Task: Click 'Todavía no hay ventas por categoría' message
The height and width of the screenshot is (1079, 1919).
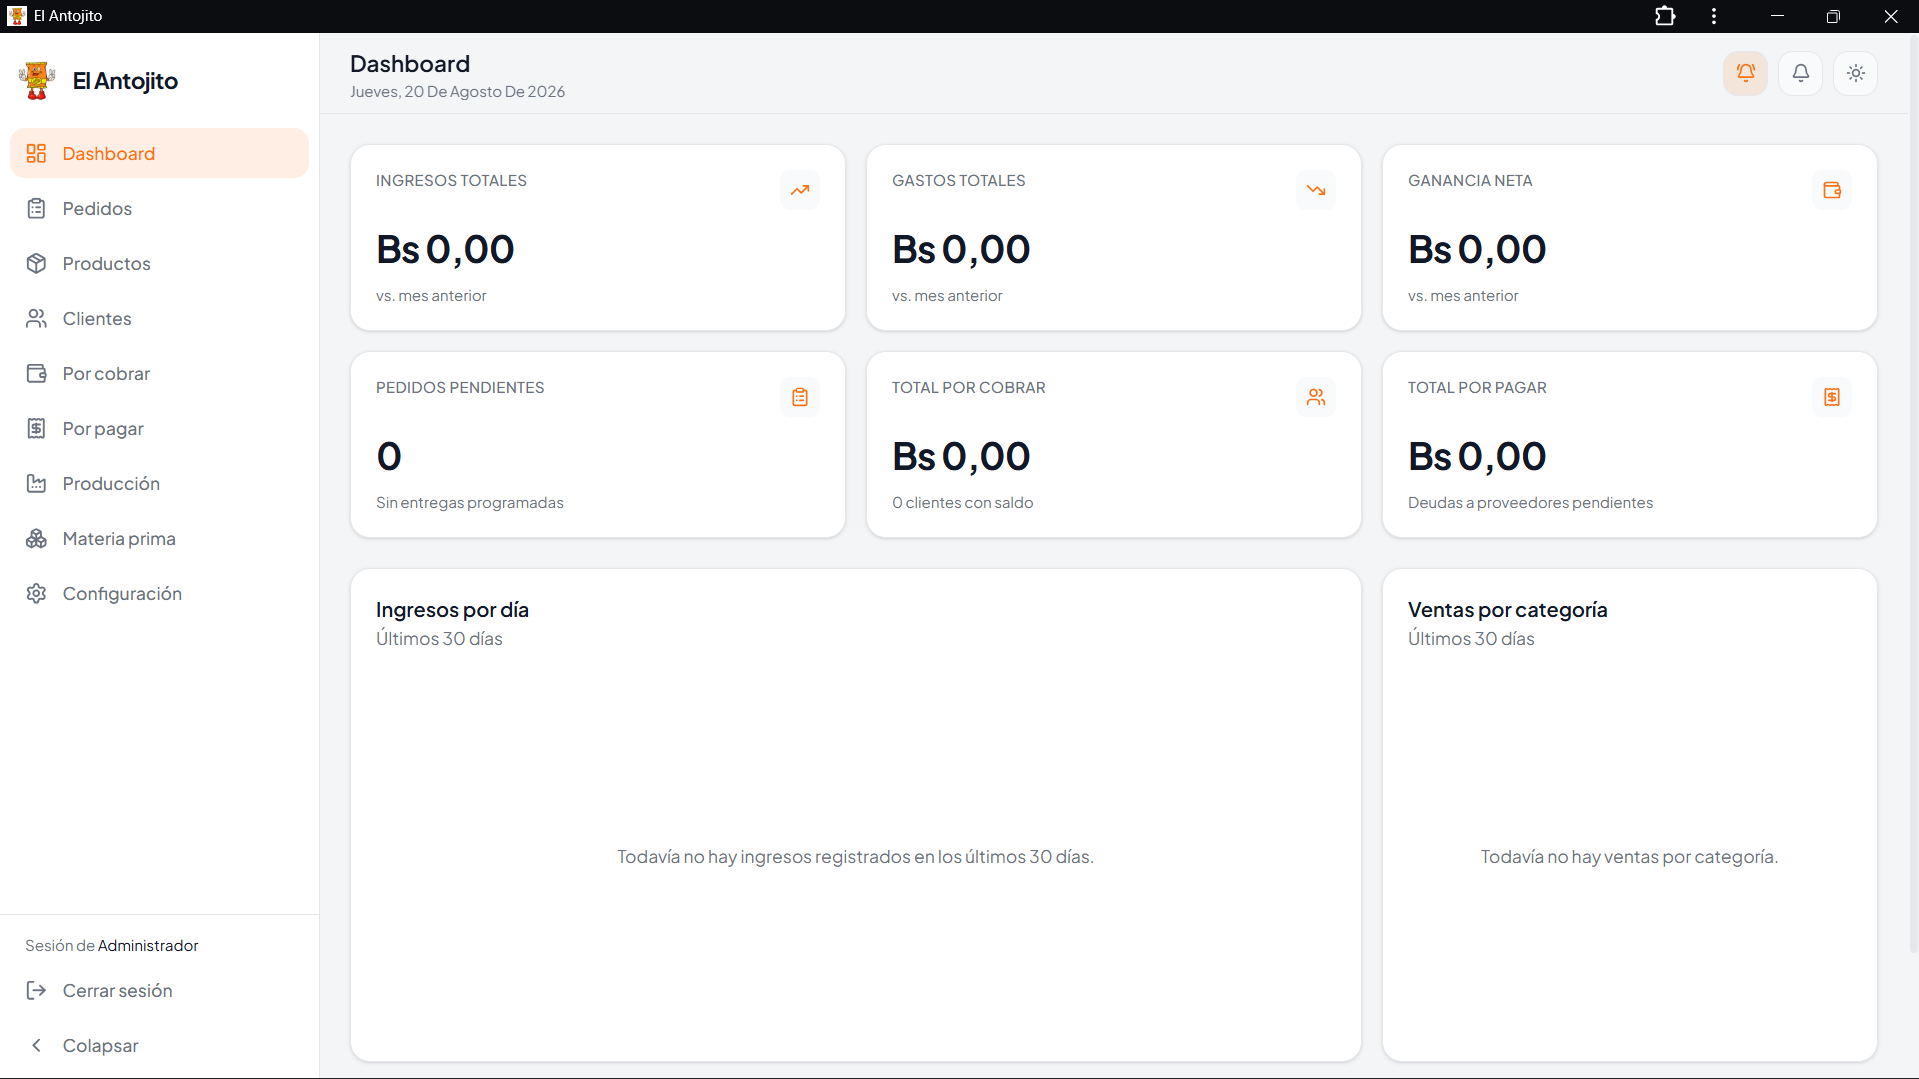Action: click(1629, 856)
